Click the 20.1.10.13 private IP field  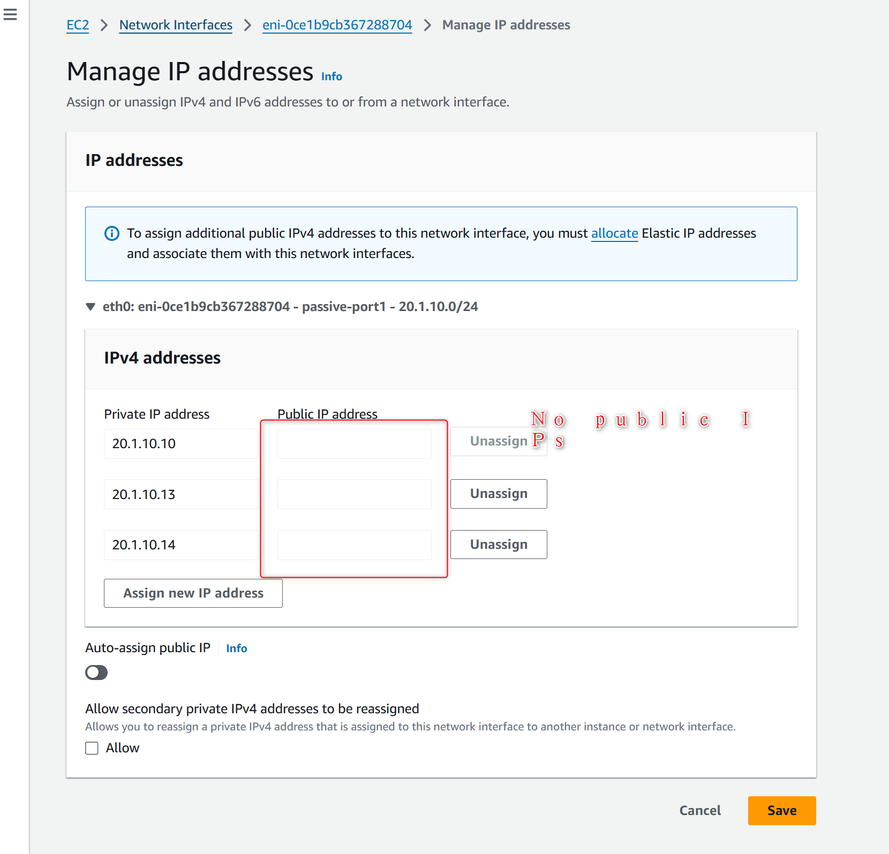pyautogui.click(x=180, y=494)
